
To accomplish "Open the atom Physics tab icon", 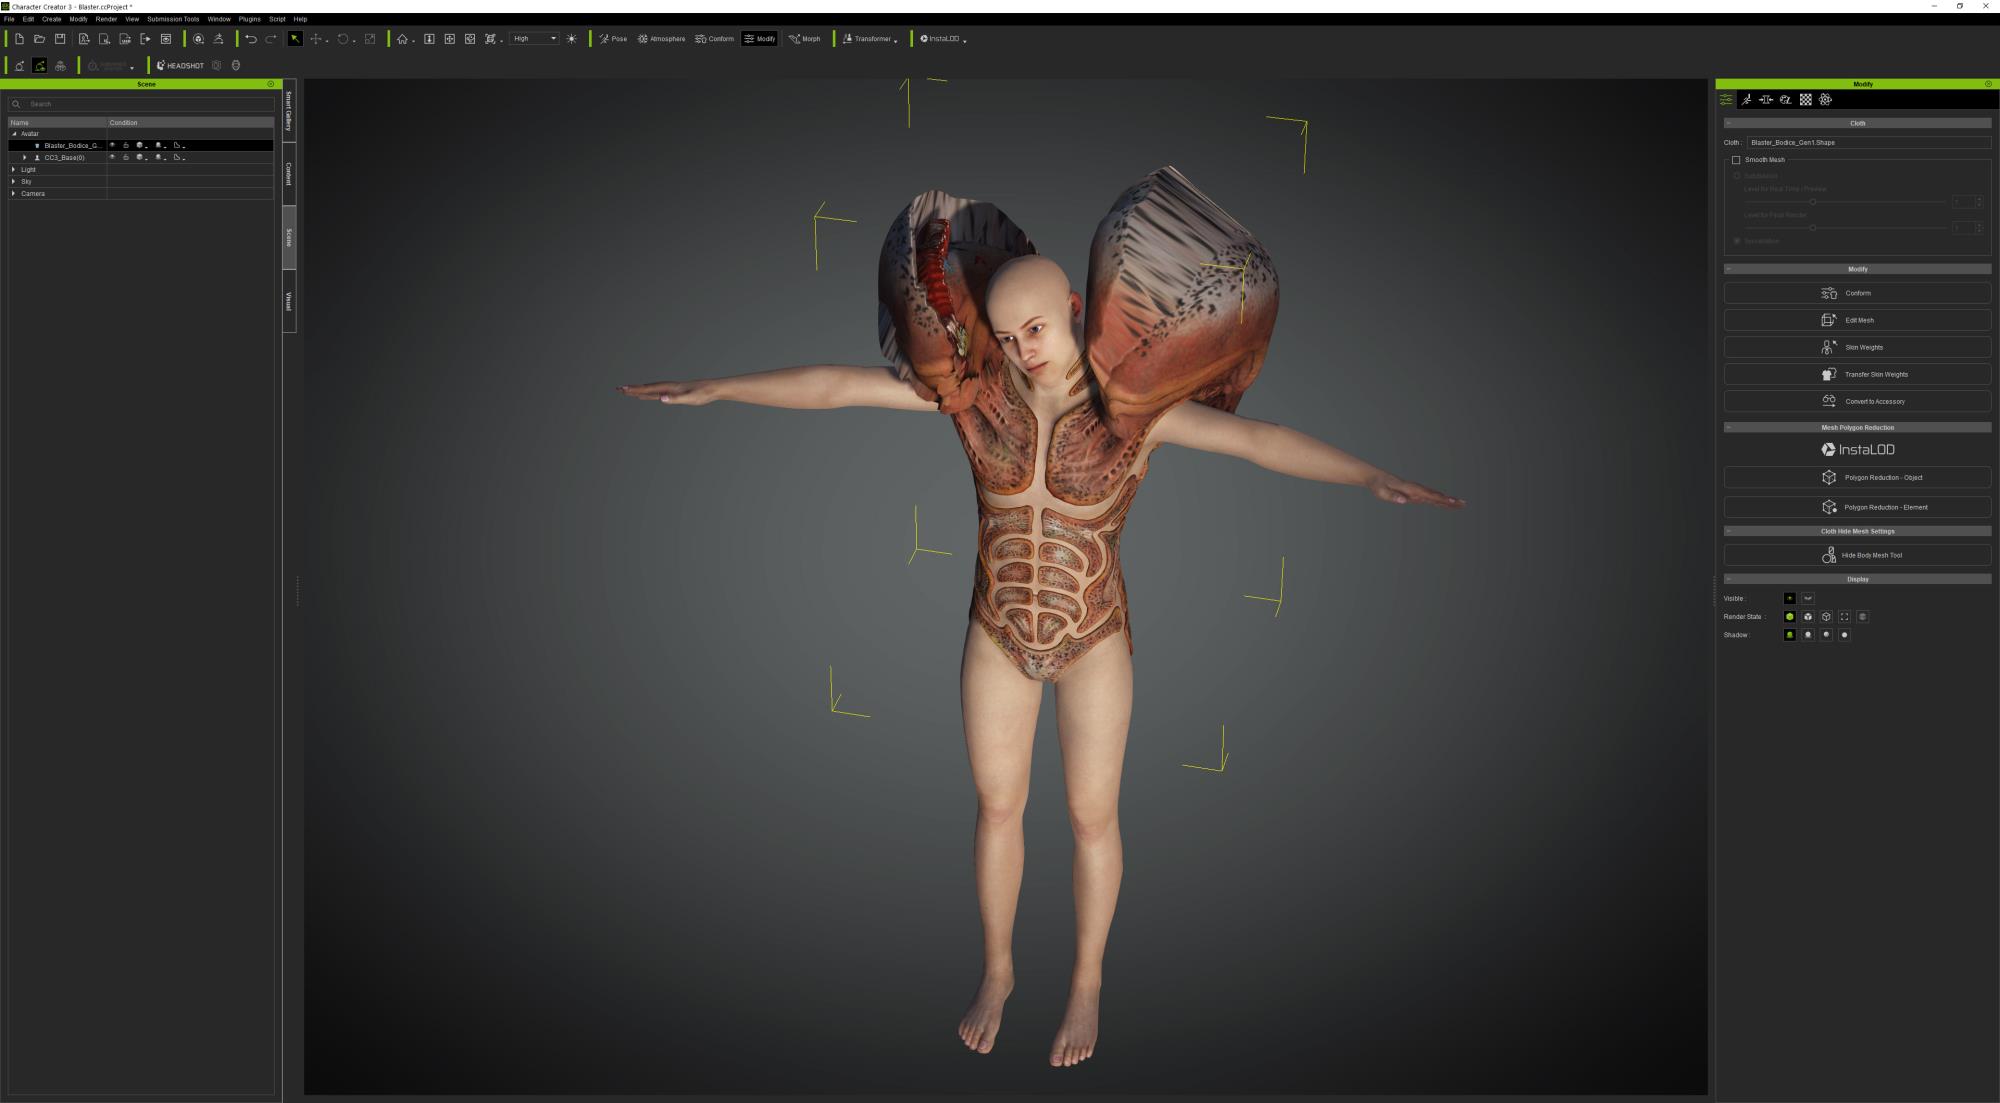I will click(x=1825, y=100).
